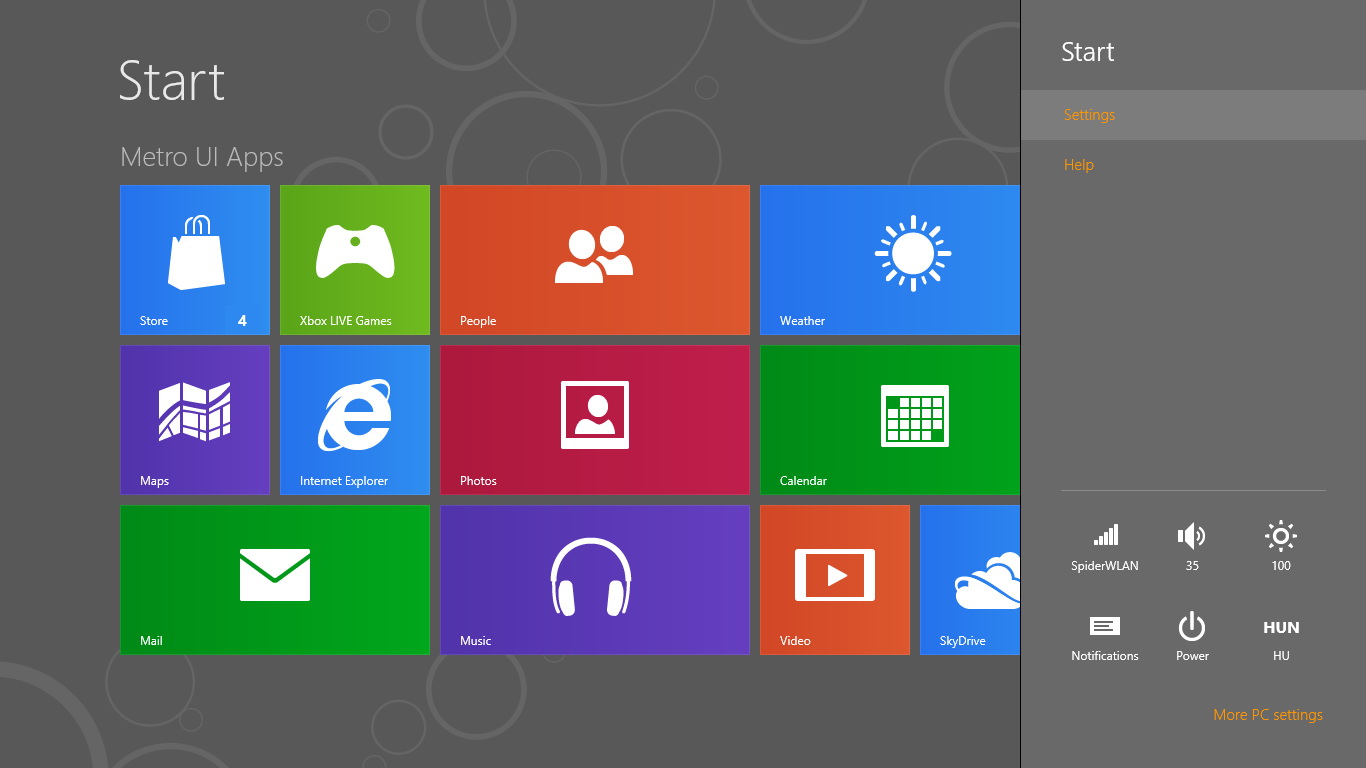Open the Weather tile

point(890,260)
